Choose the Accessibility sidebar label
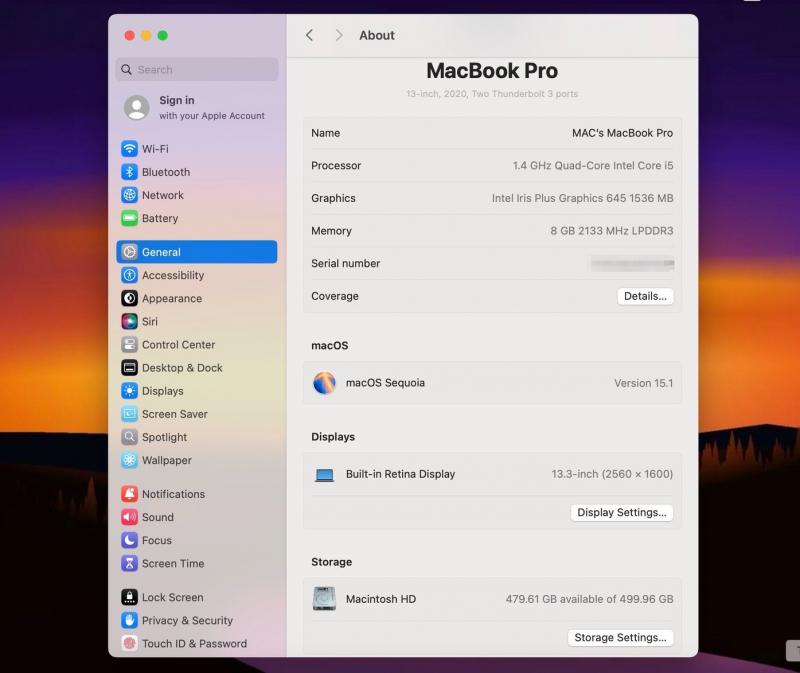The width and height of the screenshot is (800, 673). click(x=173, y=276)
